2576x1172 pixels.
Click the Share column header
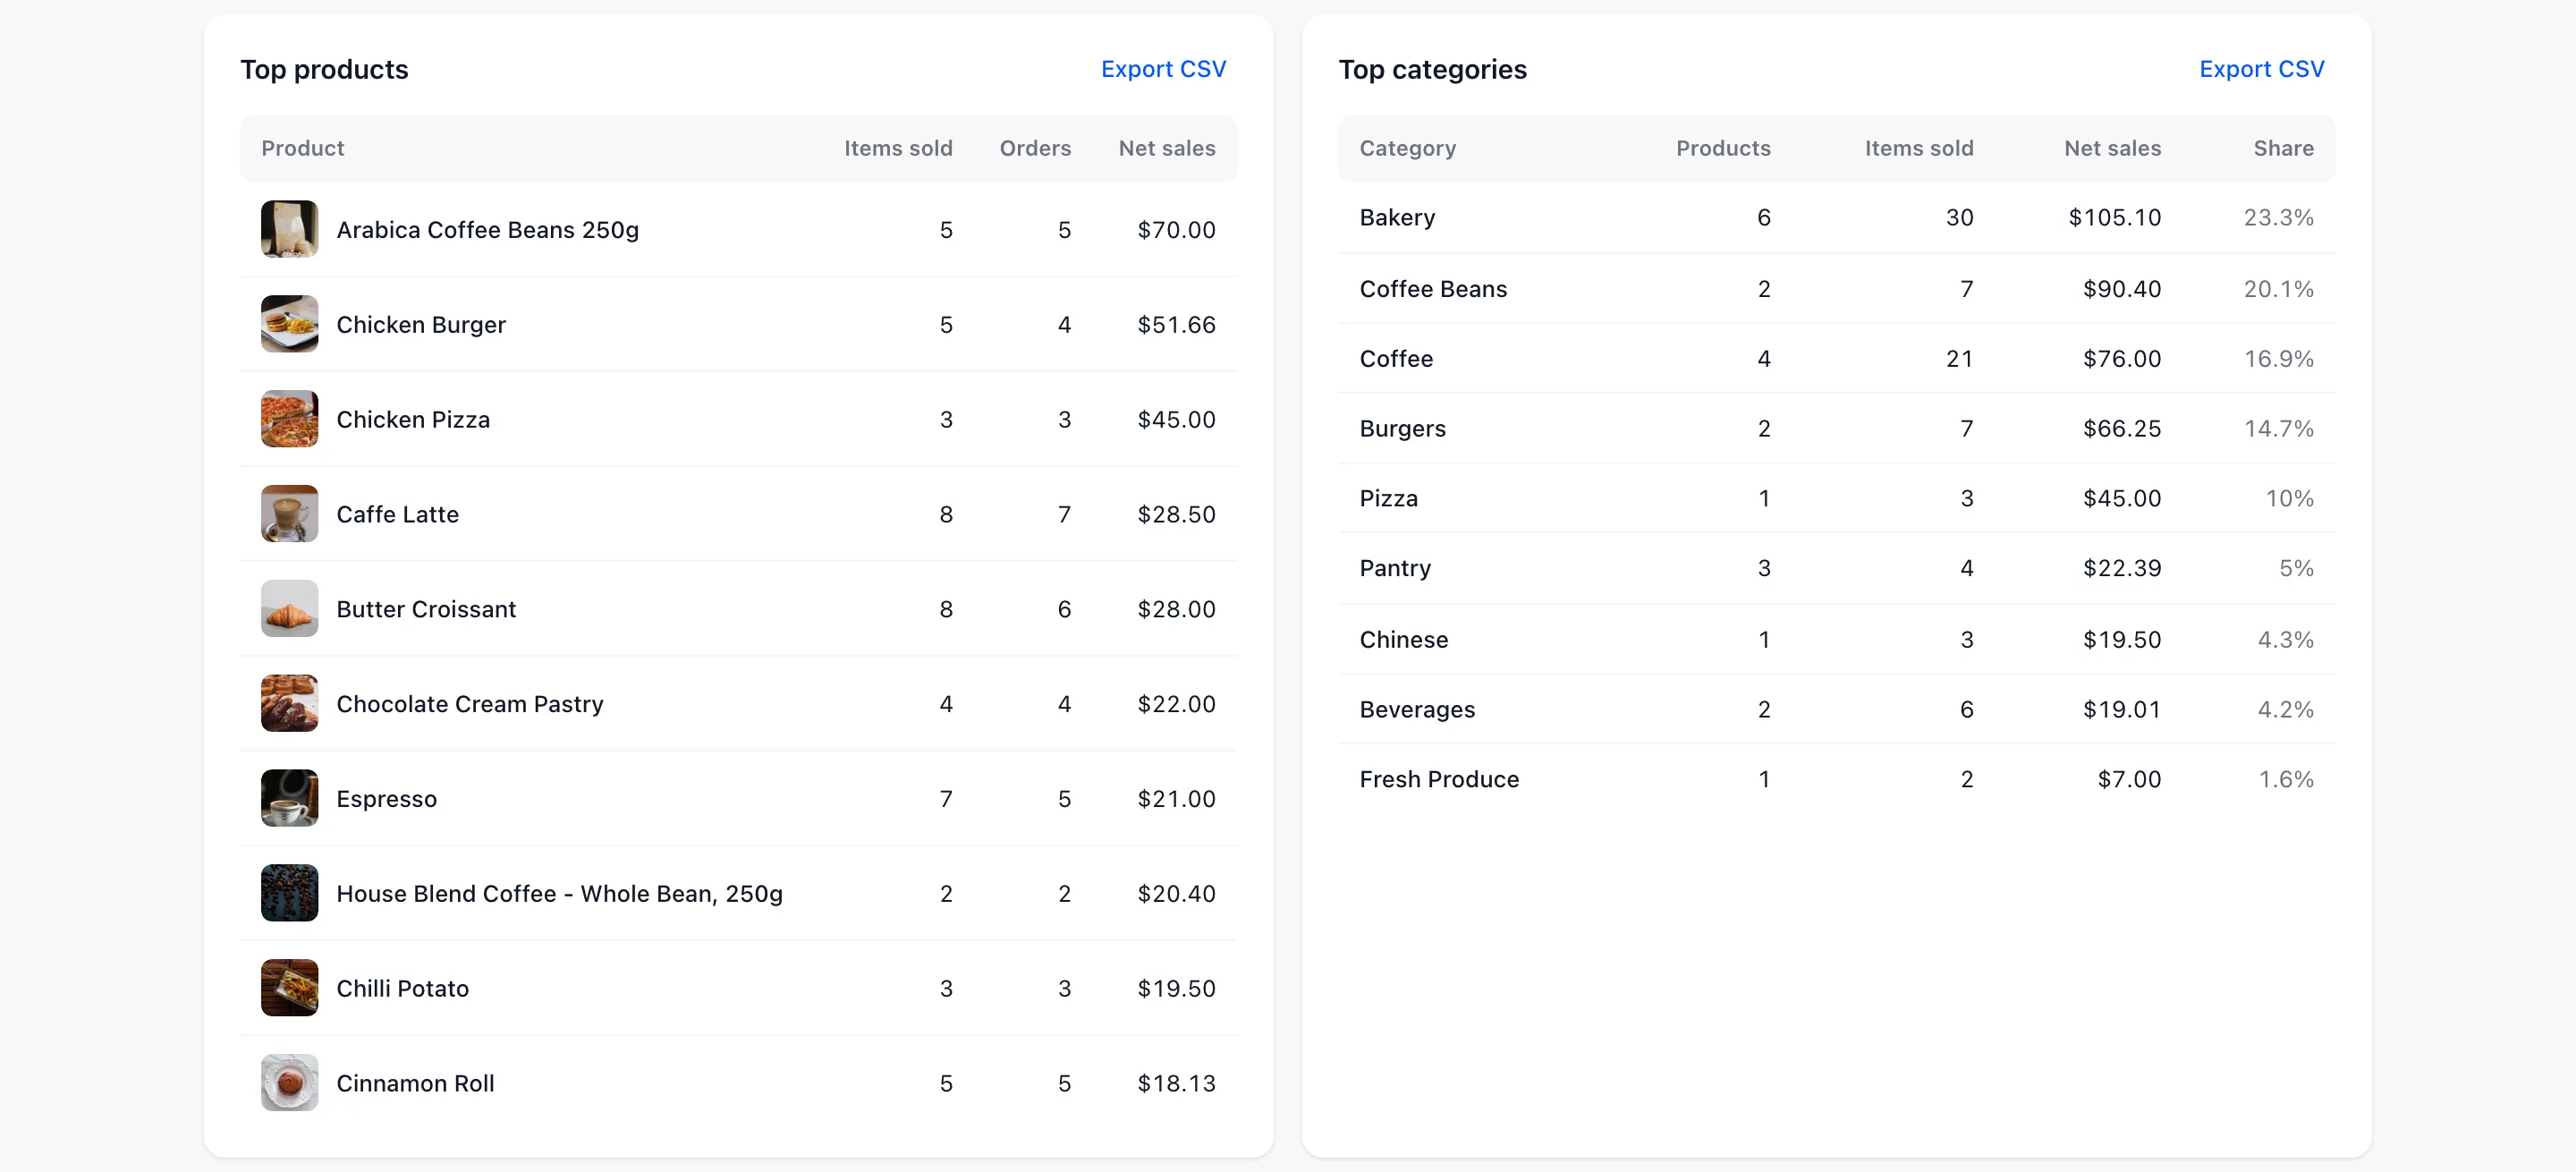tap(2283, 148)
